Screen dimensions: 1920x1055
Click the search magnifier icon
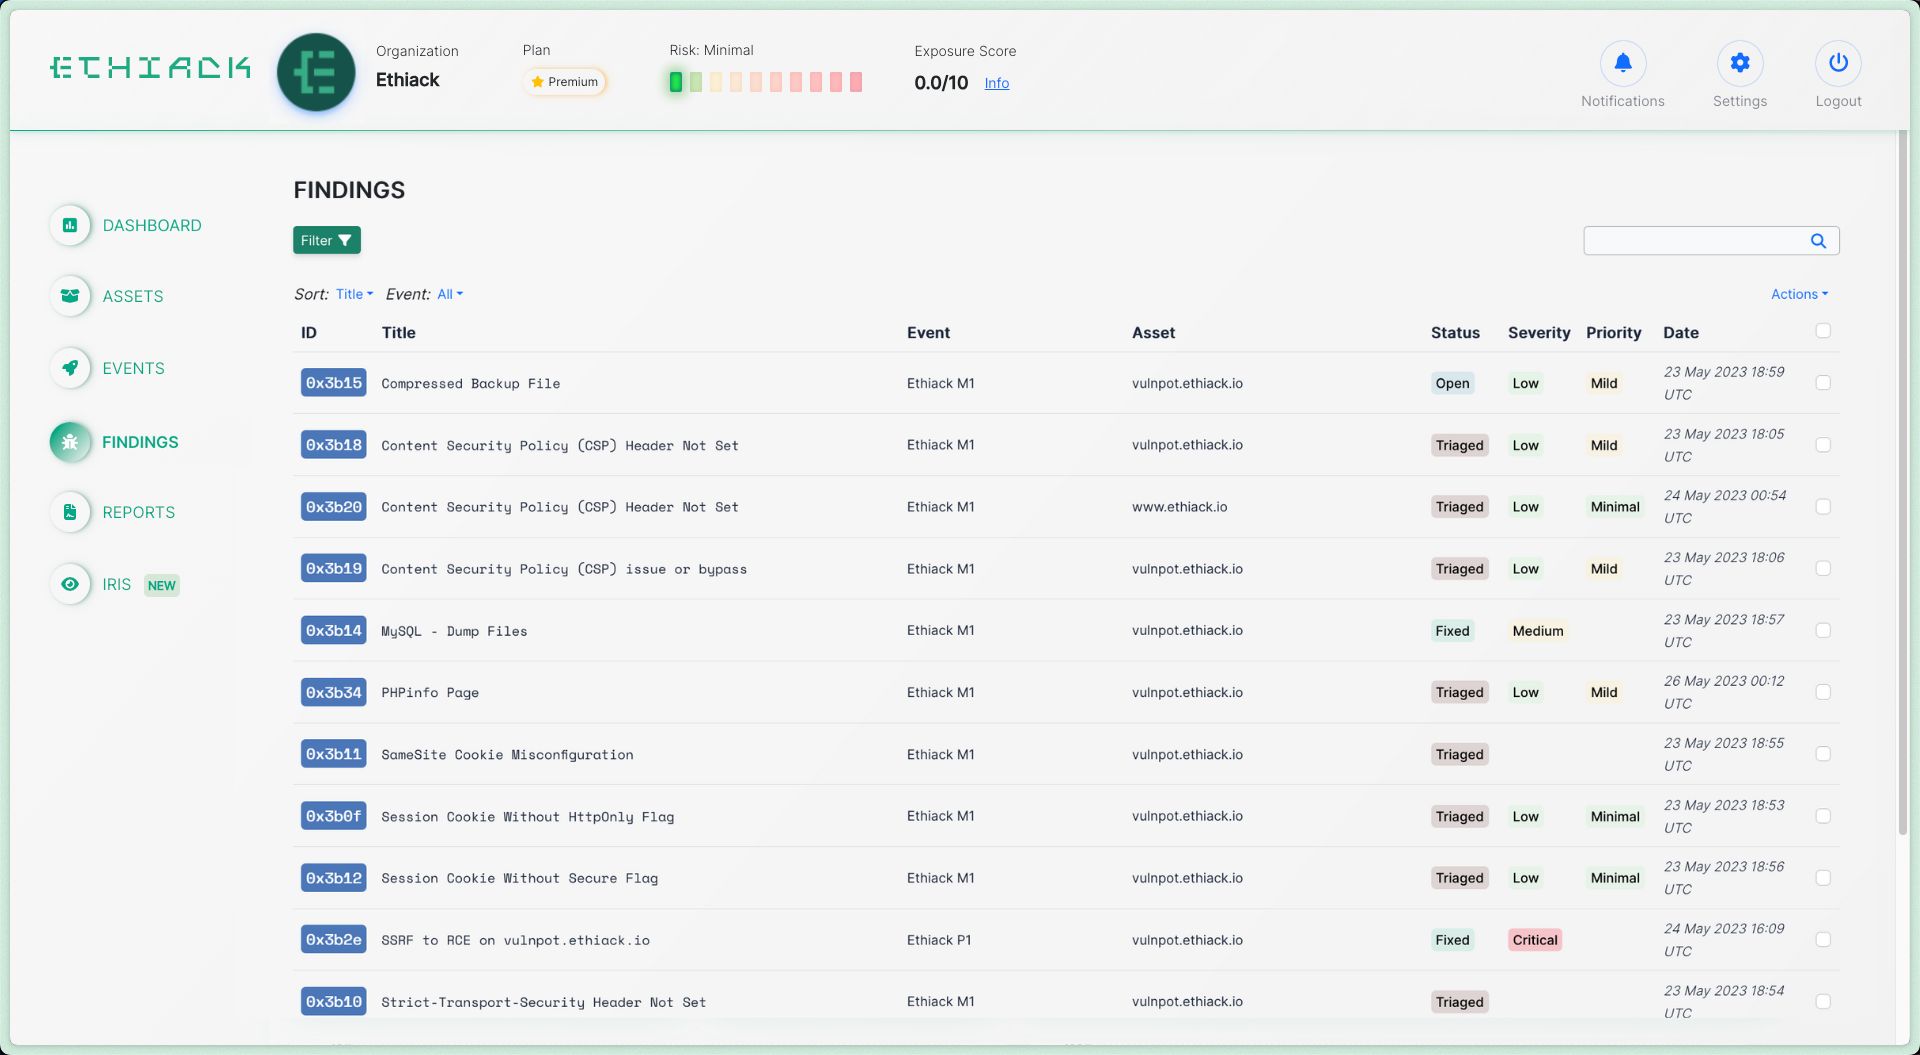(x=1818, y=241)
